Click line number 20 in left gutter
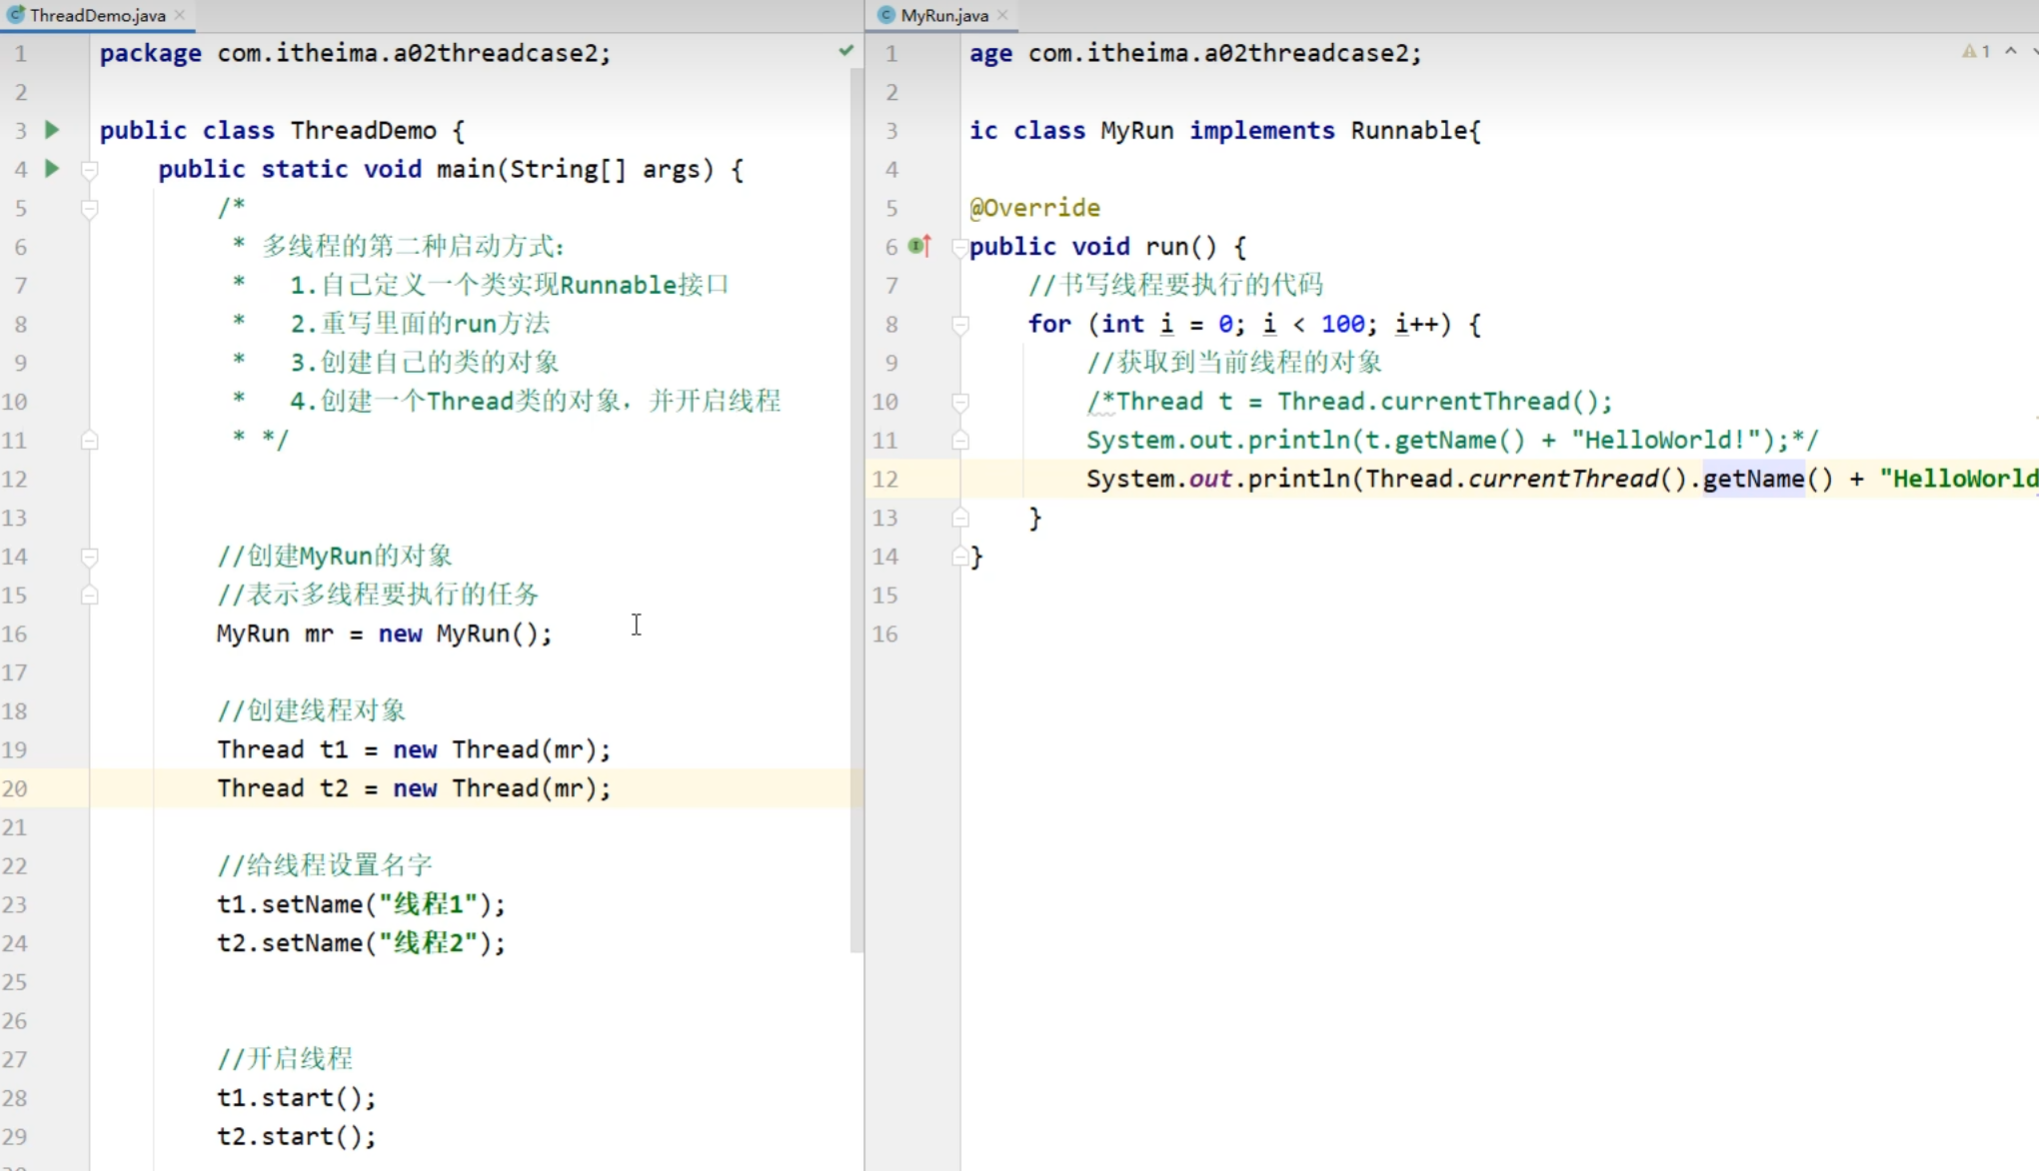2039x1171 pixels. click(15, 789)
